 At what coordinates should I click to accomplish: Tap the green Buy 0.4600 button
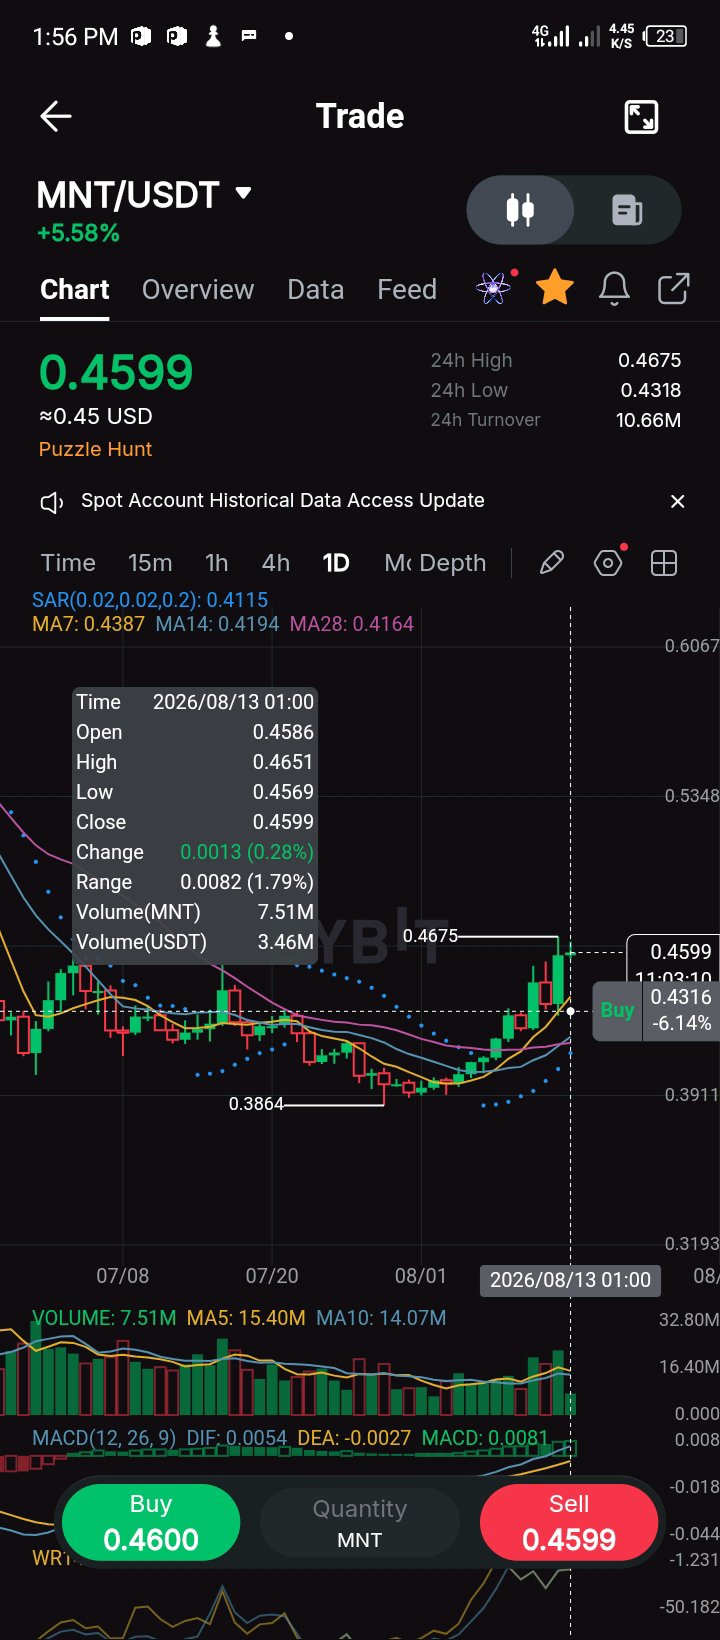(x=151, y=1522)
